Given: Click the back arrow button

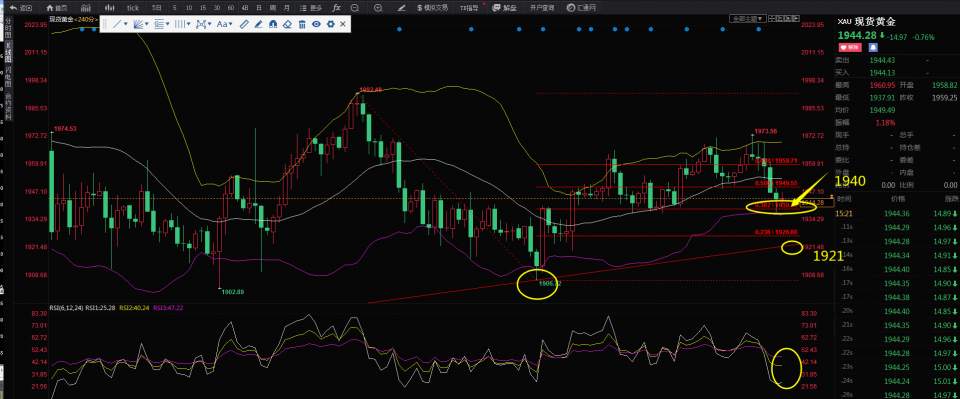Looking at the screenshot, I should point(20,8).
